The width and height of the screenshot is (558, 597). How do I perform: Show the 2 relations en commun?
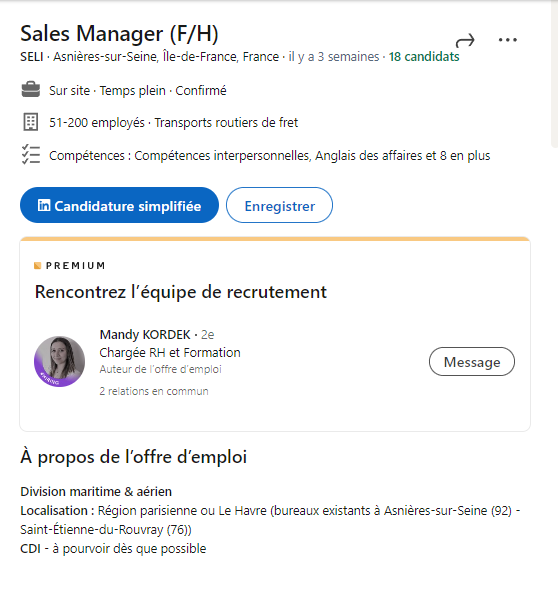[154, 391]
